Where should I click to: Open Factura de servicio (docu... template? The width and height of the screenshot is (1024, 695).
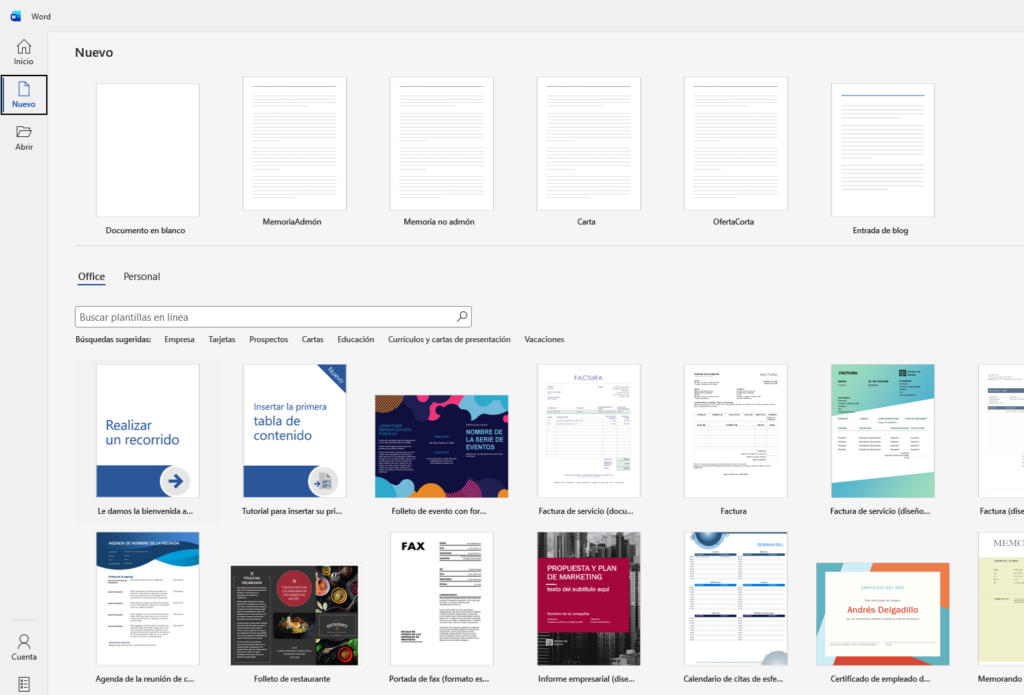click(588, 431)
